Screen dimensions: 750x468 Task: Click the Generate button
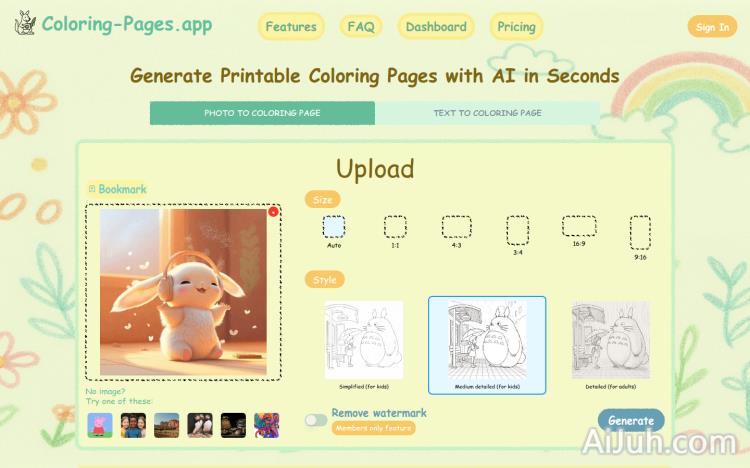[631, 421]
